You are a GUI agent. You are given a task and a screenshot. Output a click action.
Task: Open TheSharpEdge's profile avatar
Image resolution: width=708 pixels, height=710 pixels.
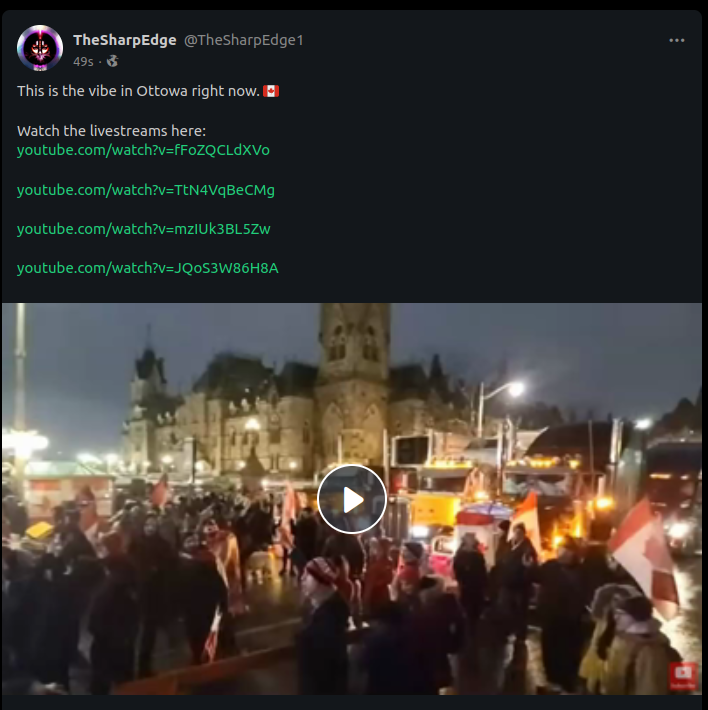[40, 48]
